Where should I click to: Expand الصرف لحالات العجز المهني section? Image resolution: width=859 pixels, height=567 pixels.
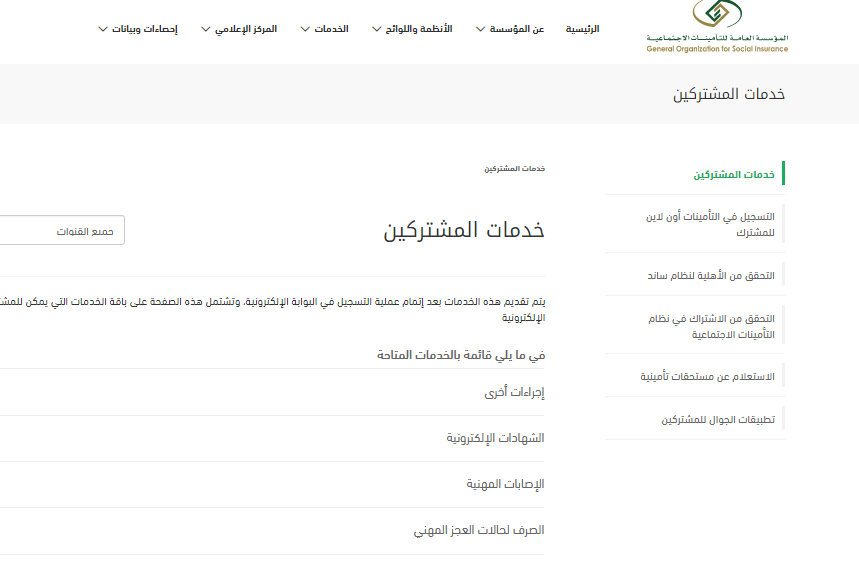479,531
